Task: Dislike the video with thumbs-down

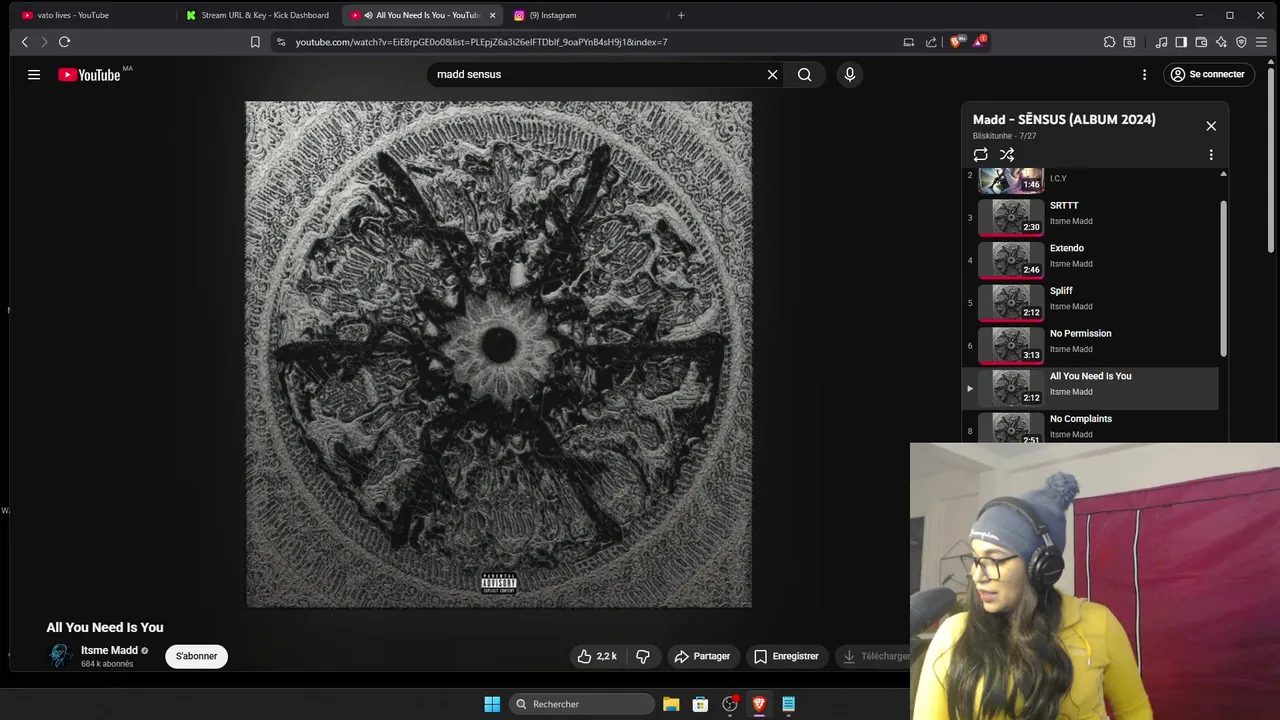Action: pos(643,656)
